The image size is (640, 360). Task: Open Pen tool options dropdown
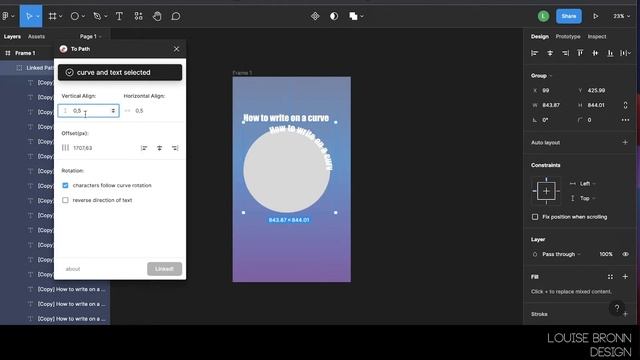(x=106, y=16)
